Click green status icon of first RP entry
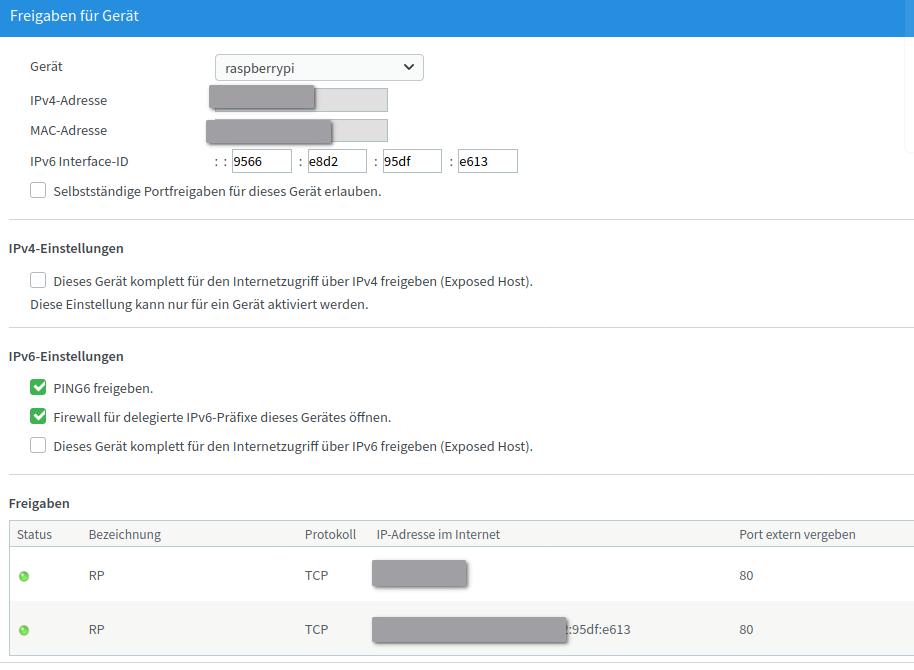This screenshot has width=914, height=670. 24,576
